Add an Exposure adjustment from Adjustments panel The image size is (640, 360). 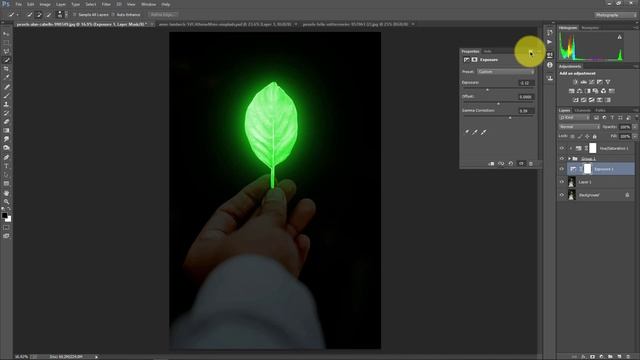pos(600,82)
